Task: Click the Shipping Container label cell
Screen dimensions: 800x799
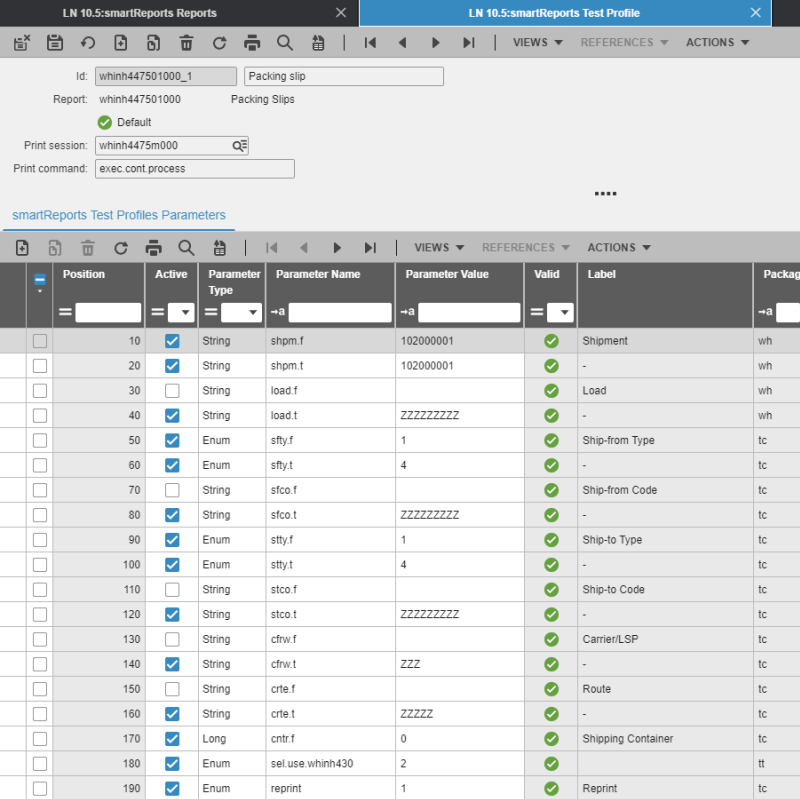Action: pyautogui.click(x=665, y=739)
